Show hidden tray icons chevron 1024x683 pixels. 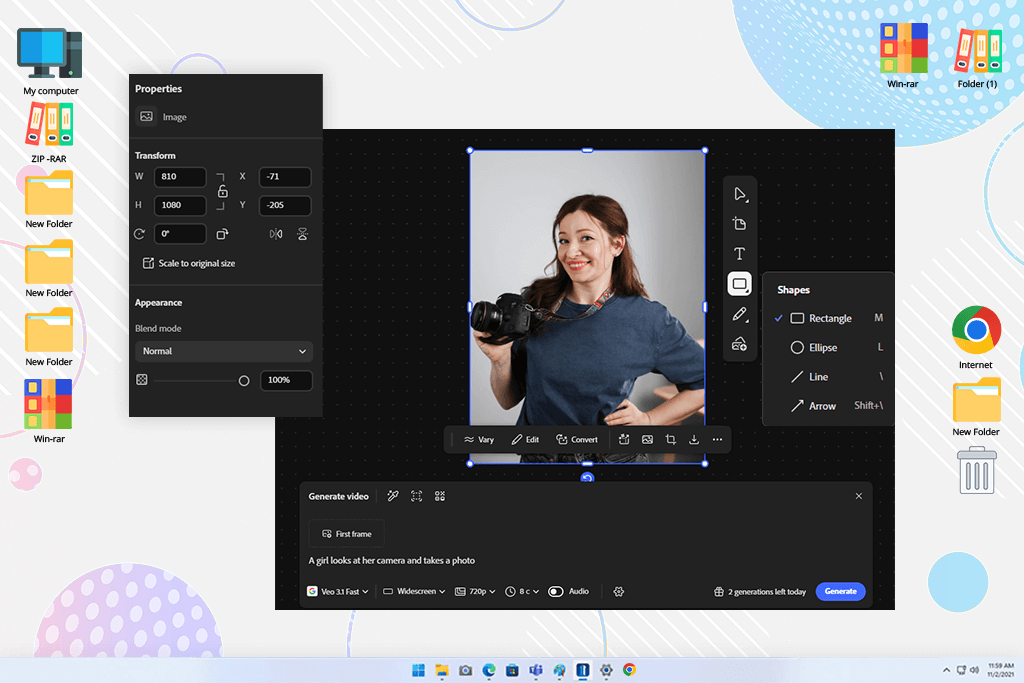[x=946, y=670]
